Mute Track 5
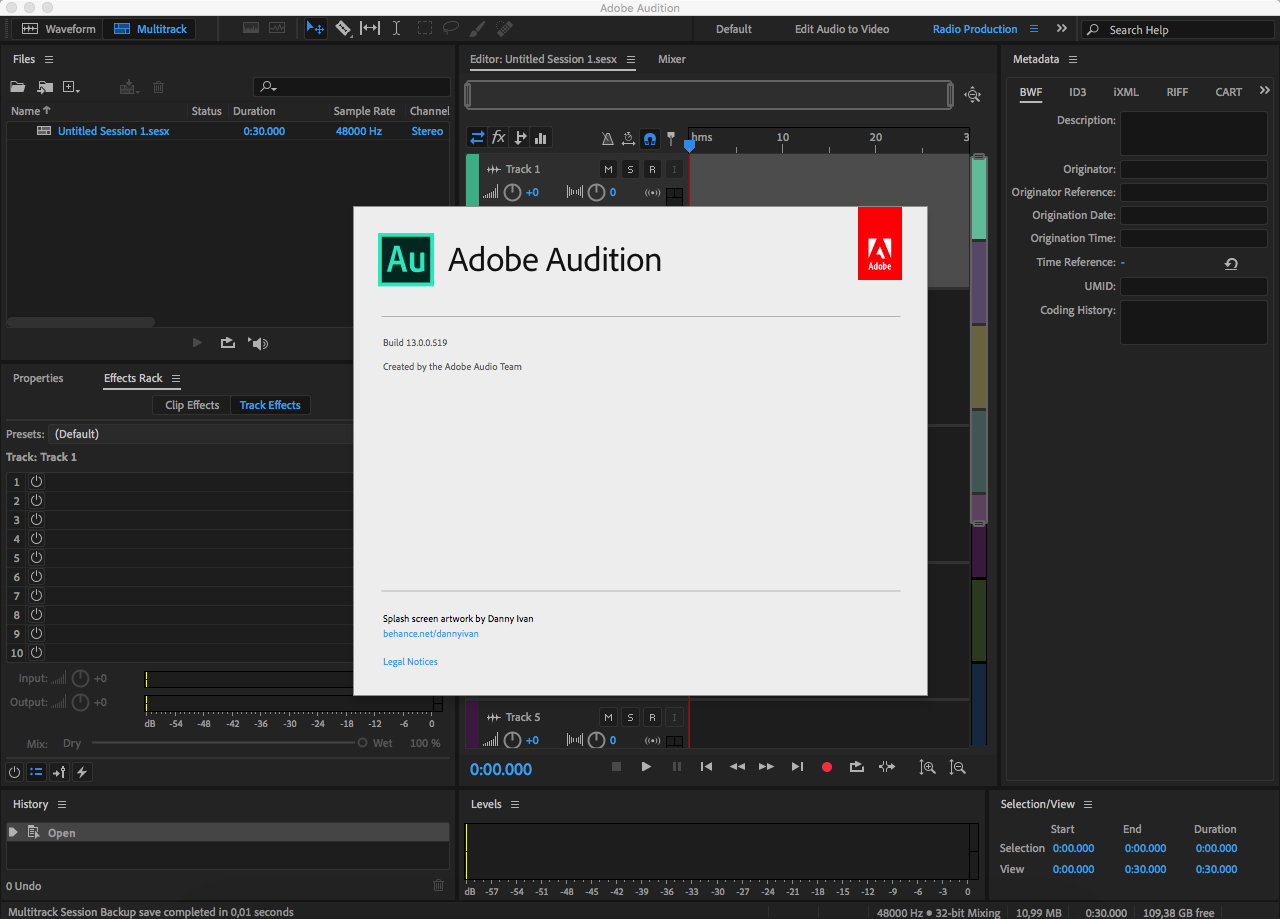The width and height of the screenshot is (1280, 919). pyautogui.click(x=608, y=717)
